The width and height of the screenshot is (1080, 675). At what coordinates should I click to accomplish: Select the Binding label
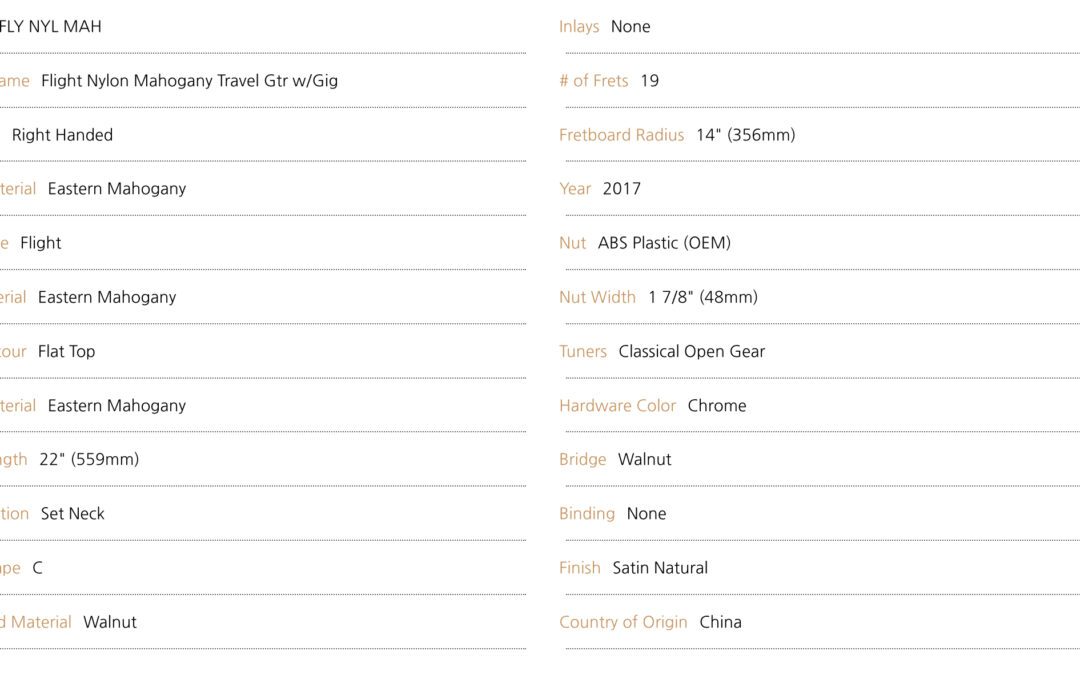point(587,514)
